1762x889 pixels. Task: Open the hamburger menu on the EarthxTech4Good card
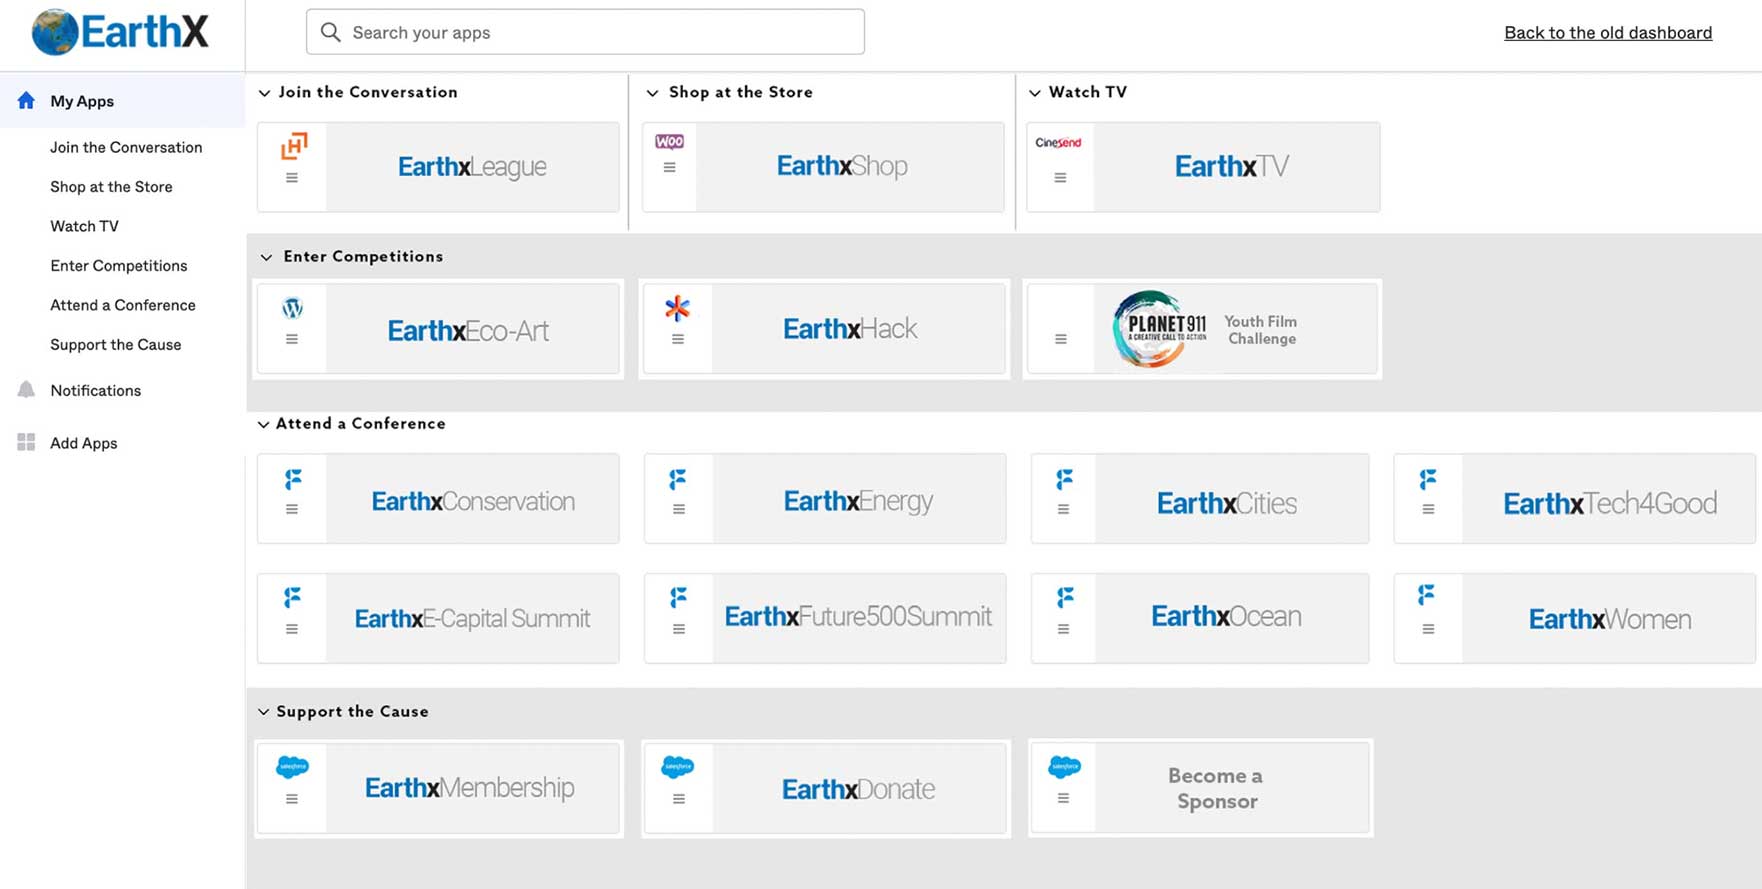pyautogui.click(x=1429, y=509)
